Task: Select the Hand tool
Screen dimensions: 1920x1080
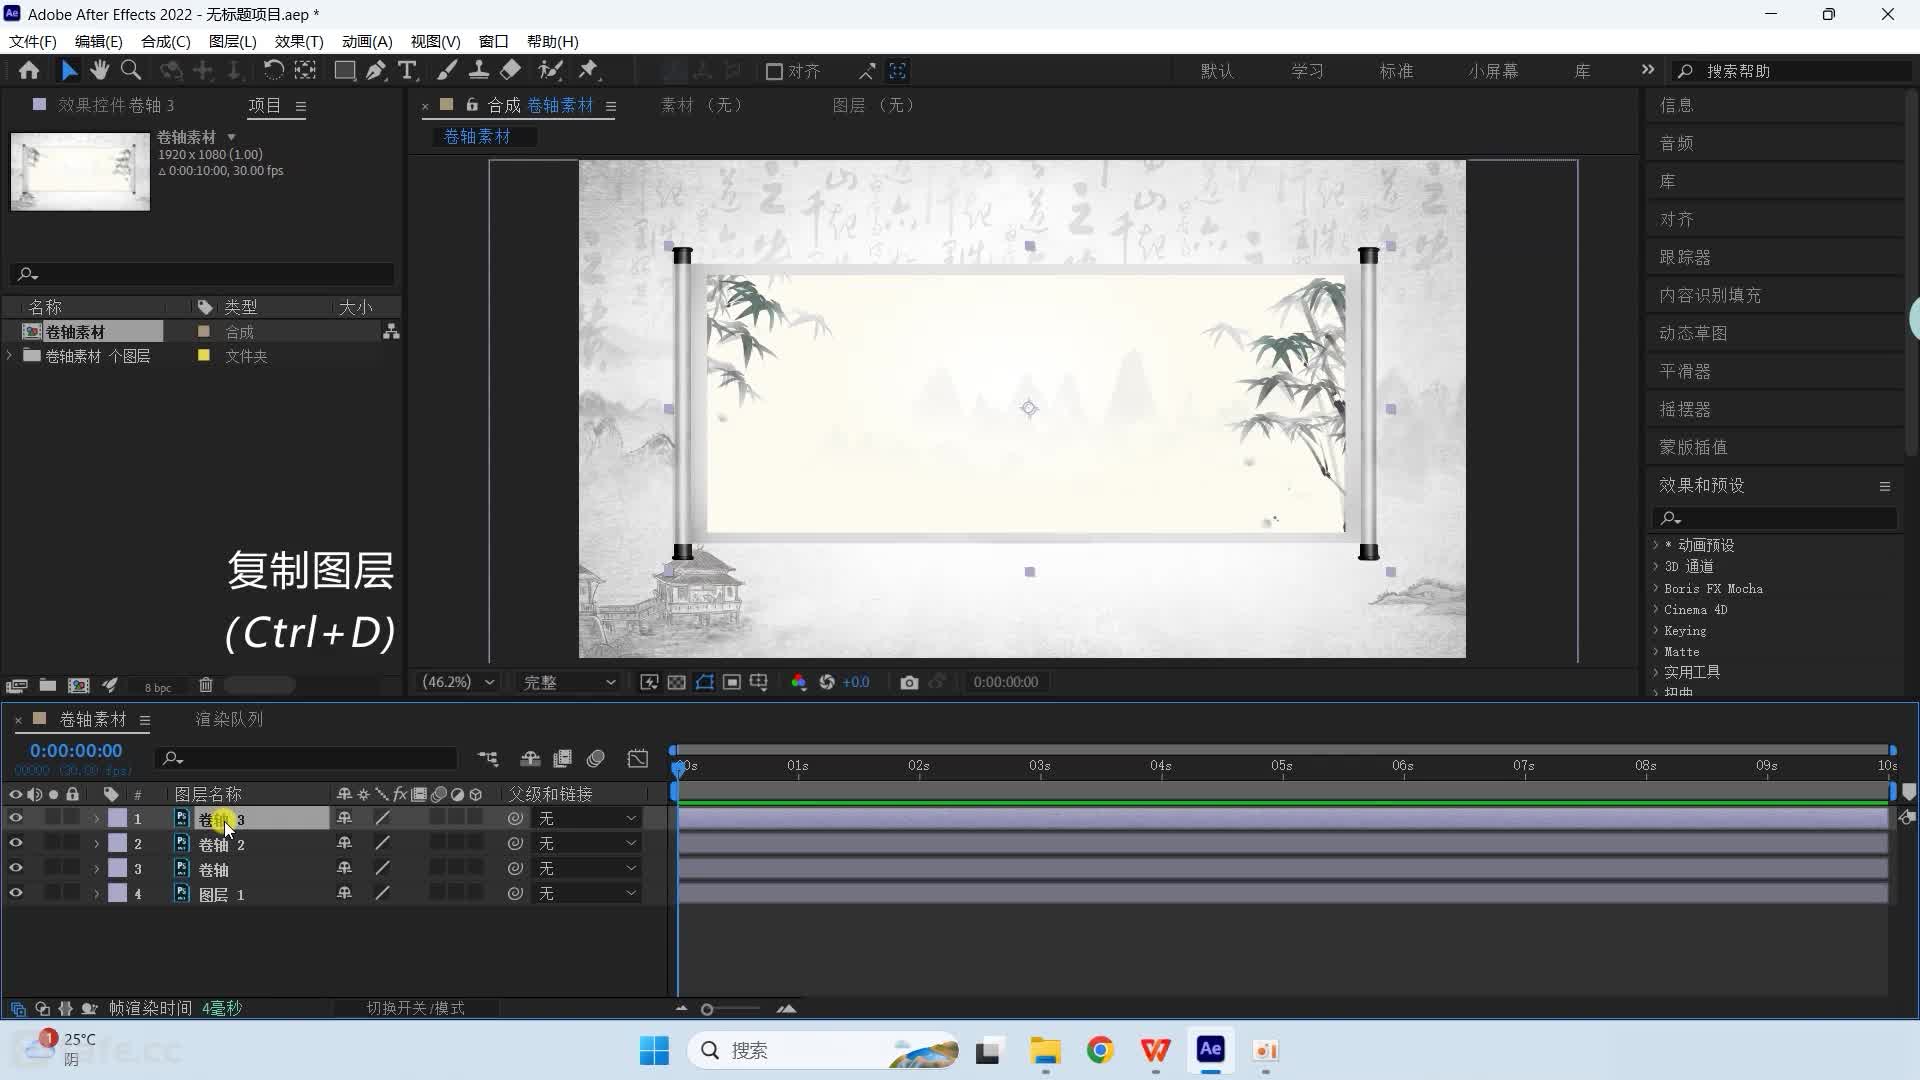Action: click(99, 70)
